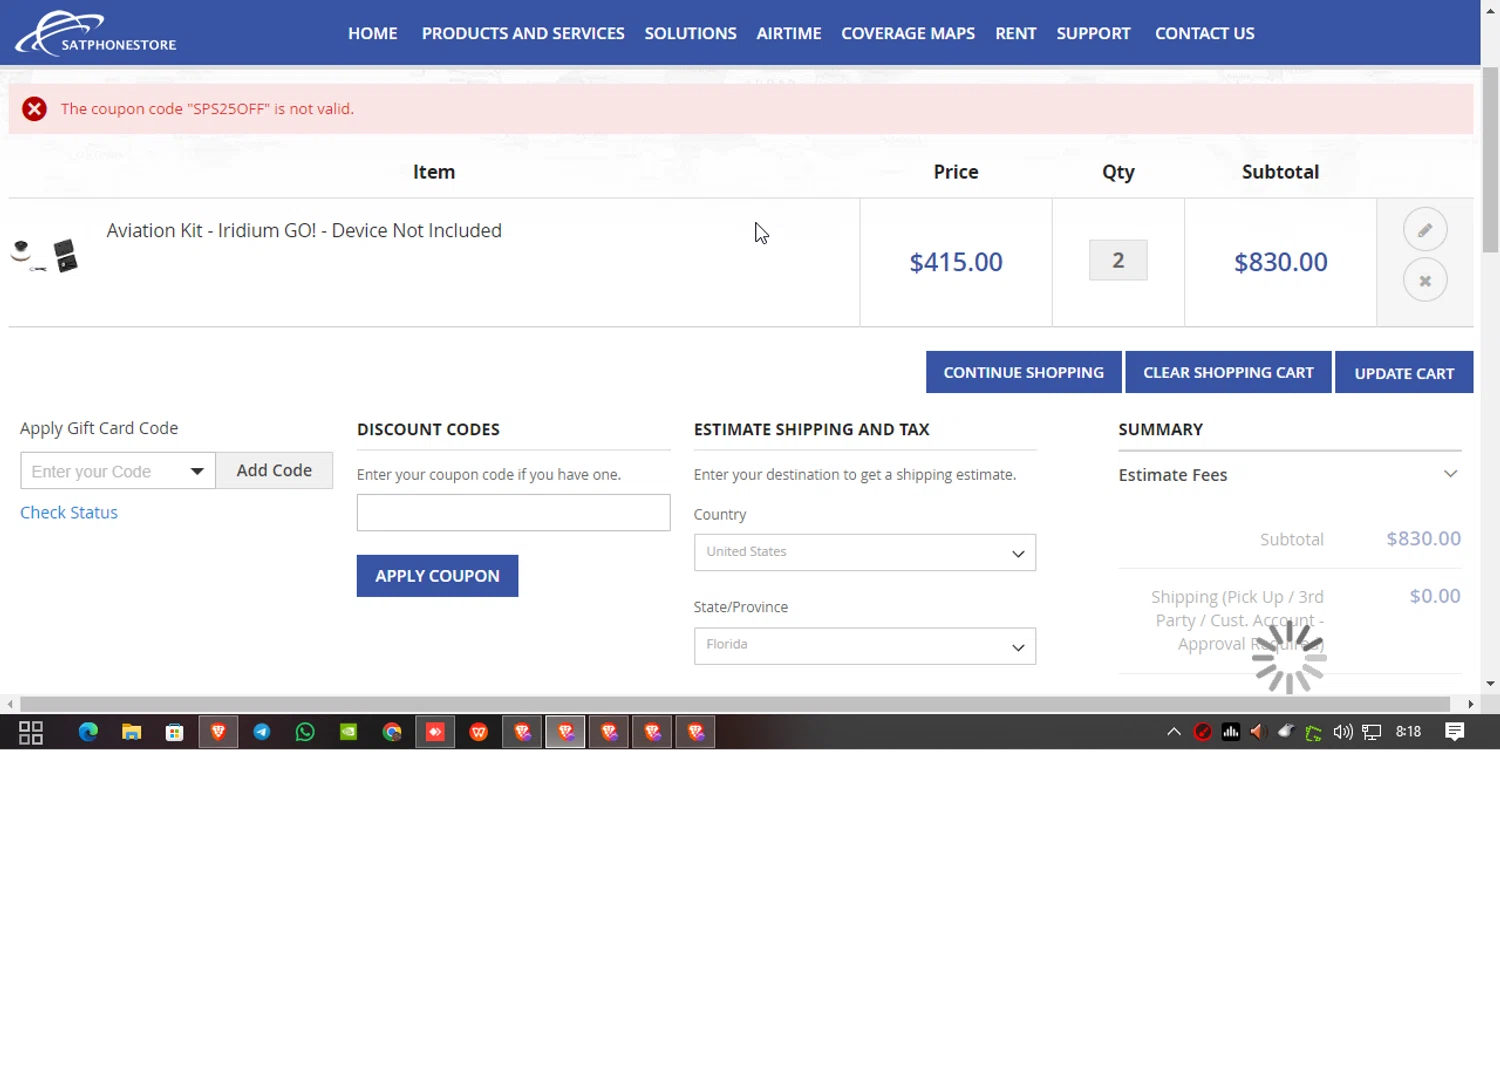Open Telegram from taskbar
The image size is (1500, 1073).
(262, 732)
